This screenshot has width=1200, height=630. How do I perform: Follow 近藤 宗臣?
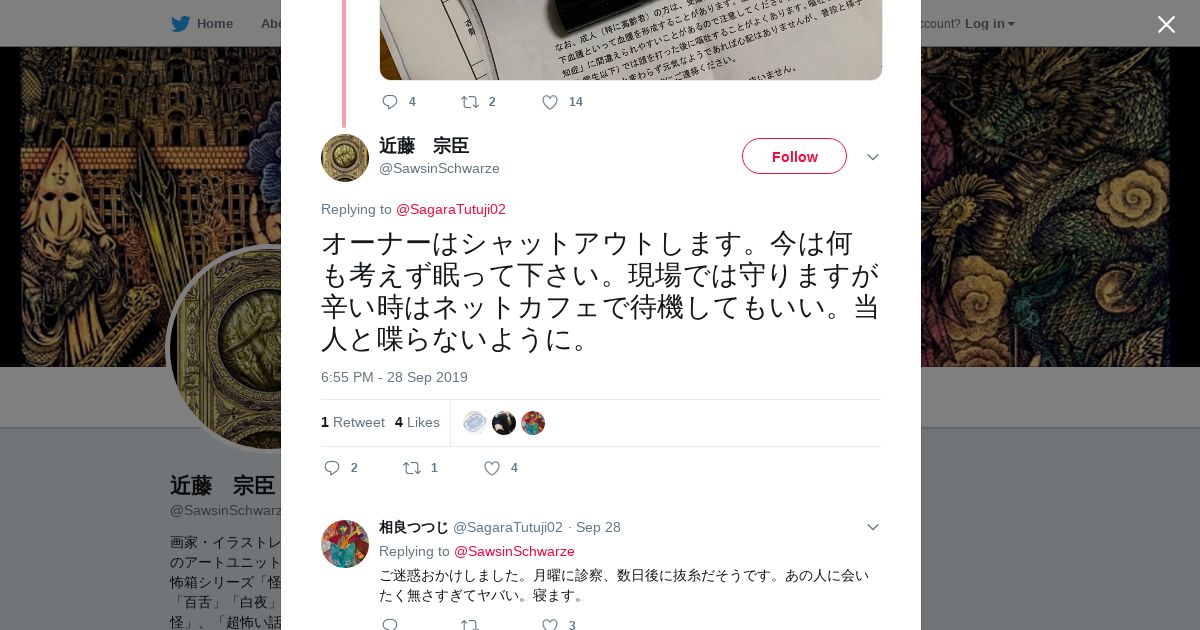(x=794, y=156)
